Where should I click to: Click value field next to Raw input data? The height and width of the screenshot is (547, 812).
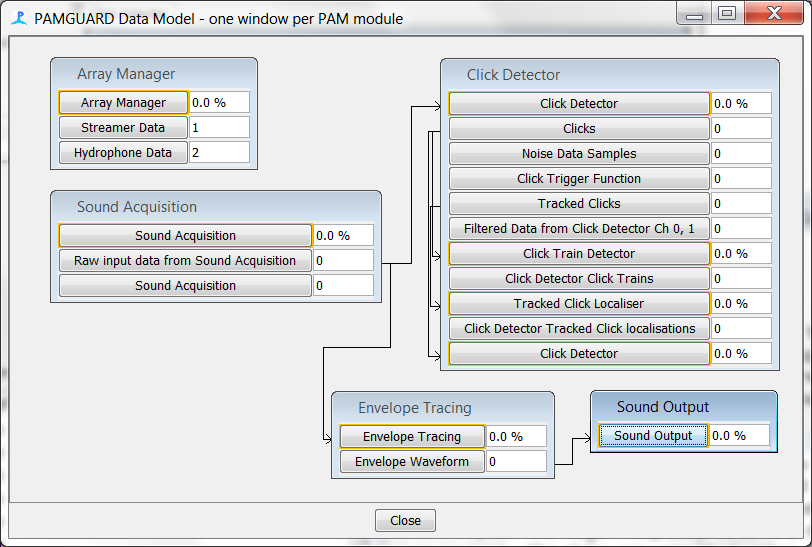[x=343, y=260]
